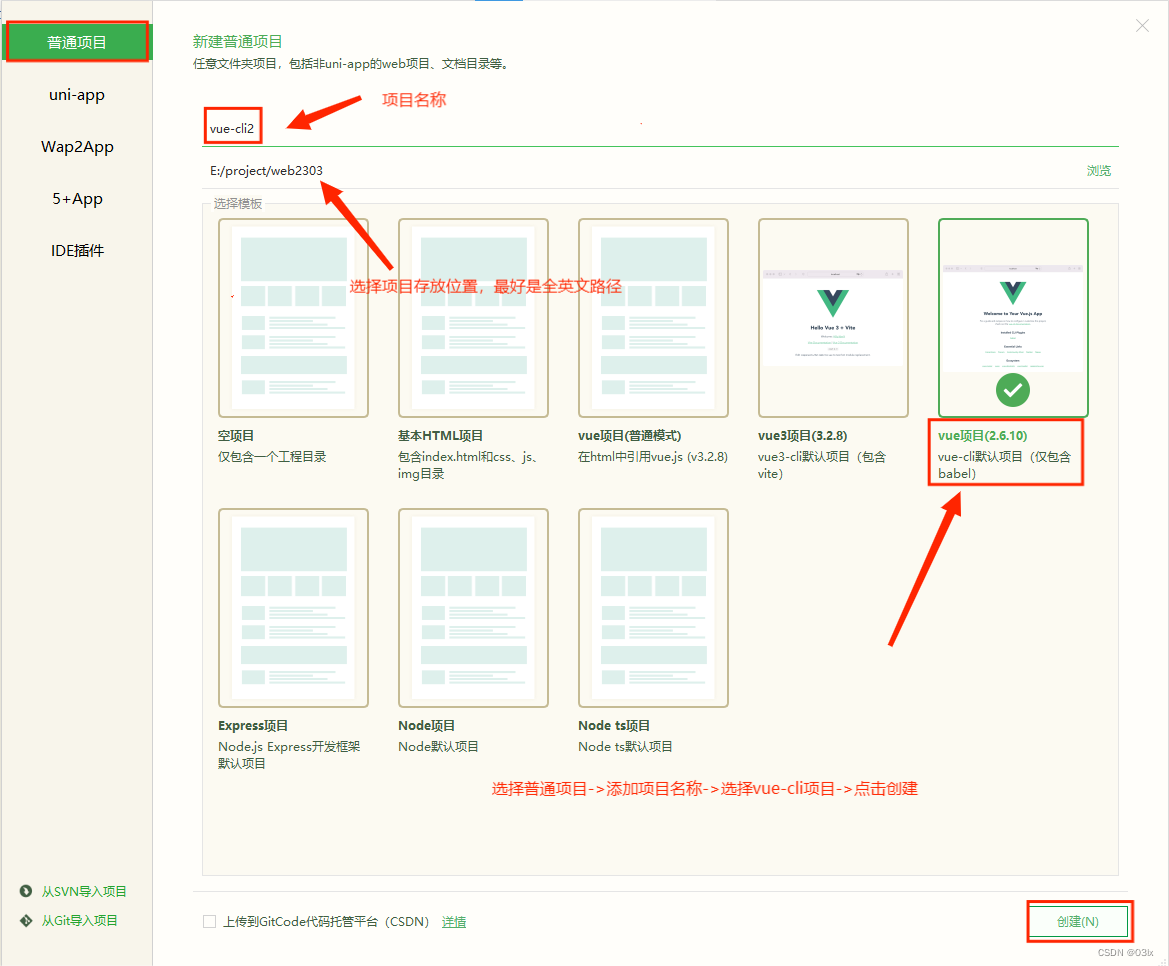
Task: Click the project name field showing vue-cli2
Action: 232,126
